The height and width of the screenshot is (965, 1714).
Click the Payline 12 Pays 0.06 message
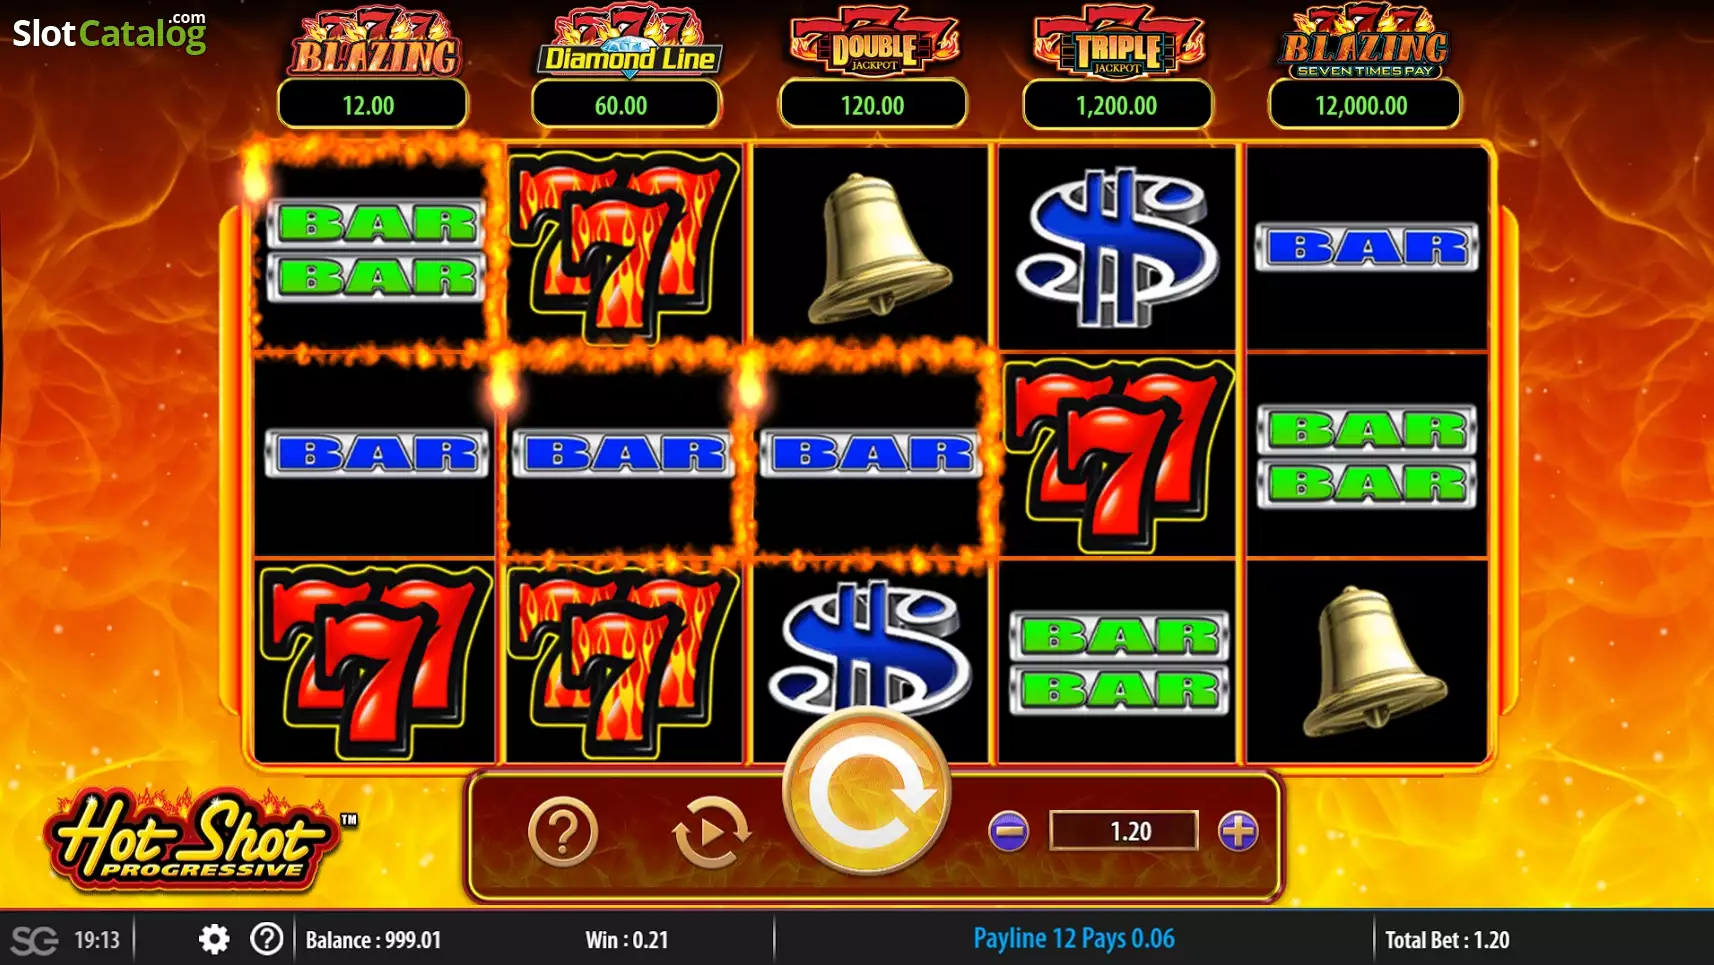point(1074,939)
